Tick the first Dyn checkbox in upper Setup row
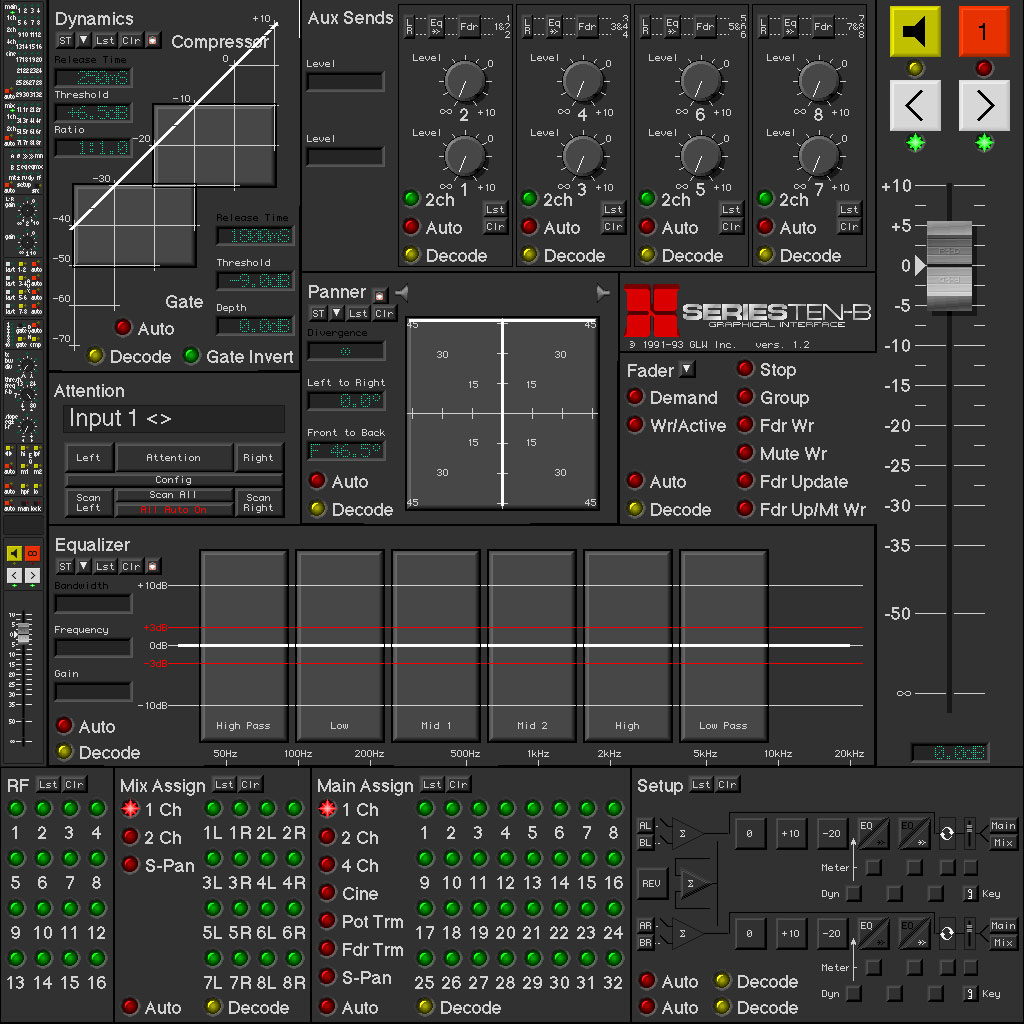The height and width of the screenshot is (1024, 1024). point(854,893)
